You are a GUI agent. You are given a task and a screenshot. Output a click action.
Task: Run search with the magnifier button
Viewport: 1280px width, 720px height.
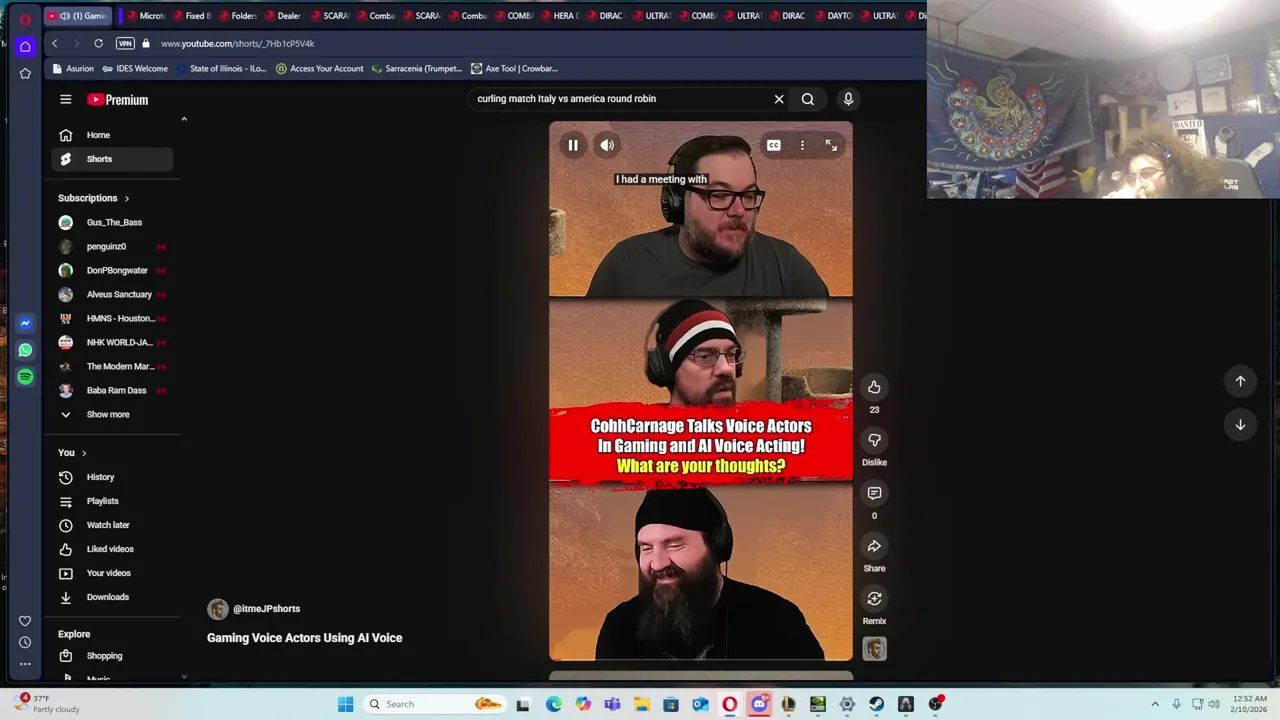point(808,99)
